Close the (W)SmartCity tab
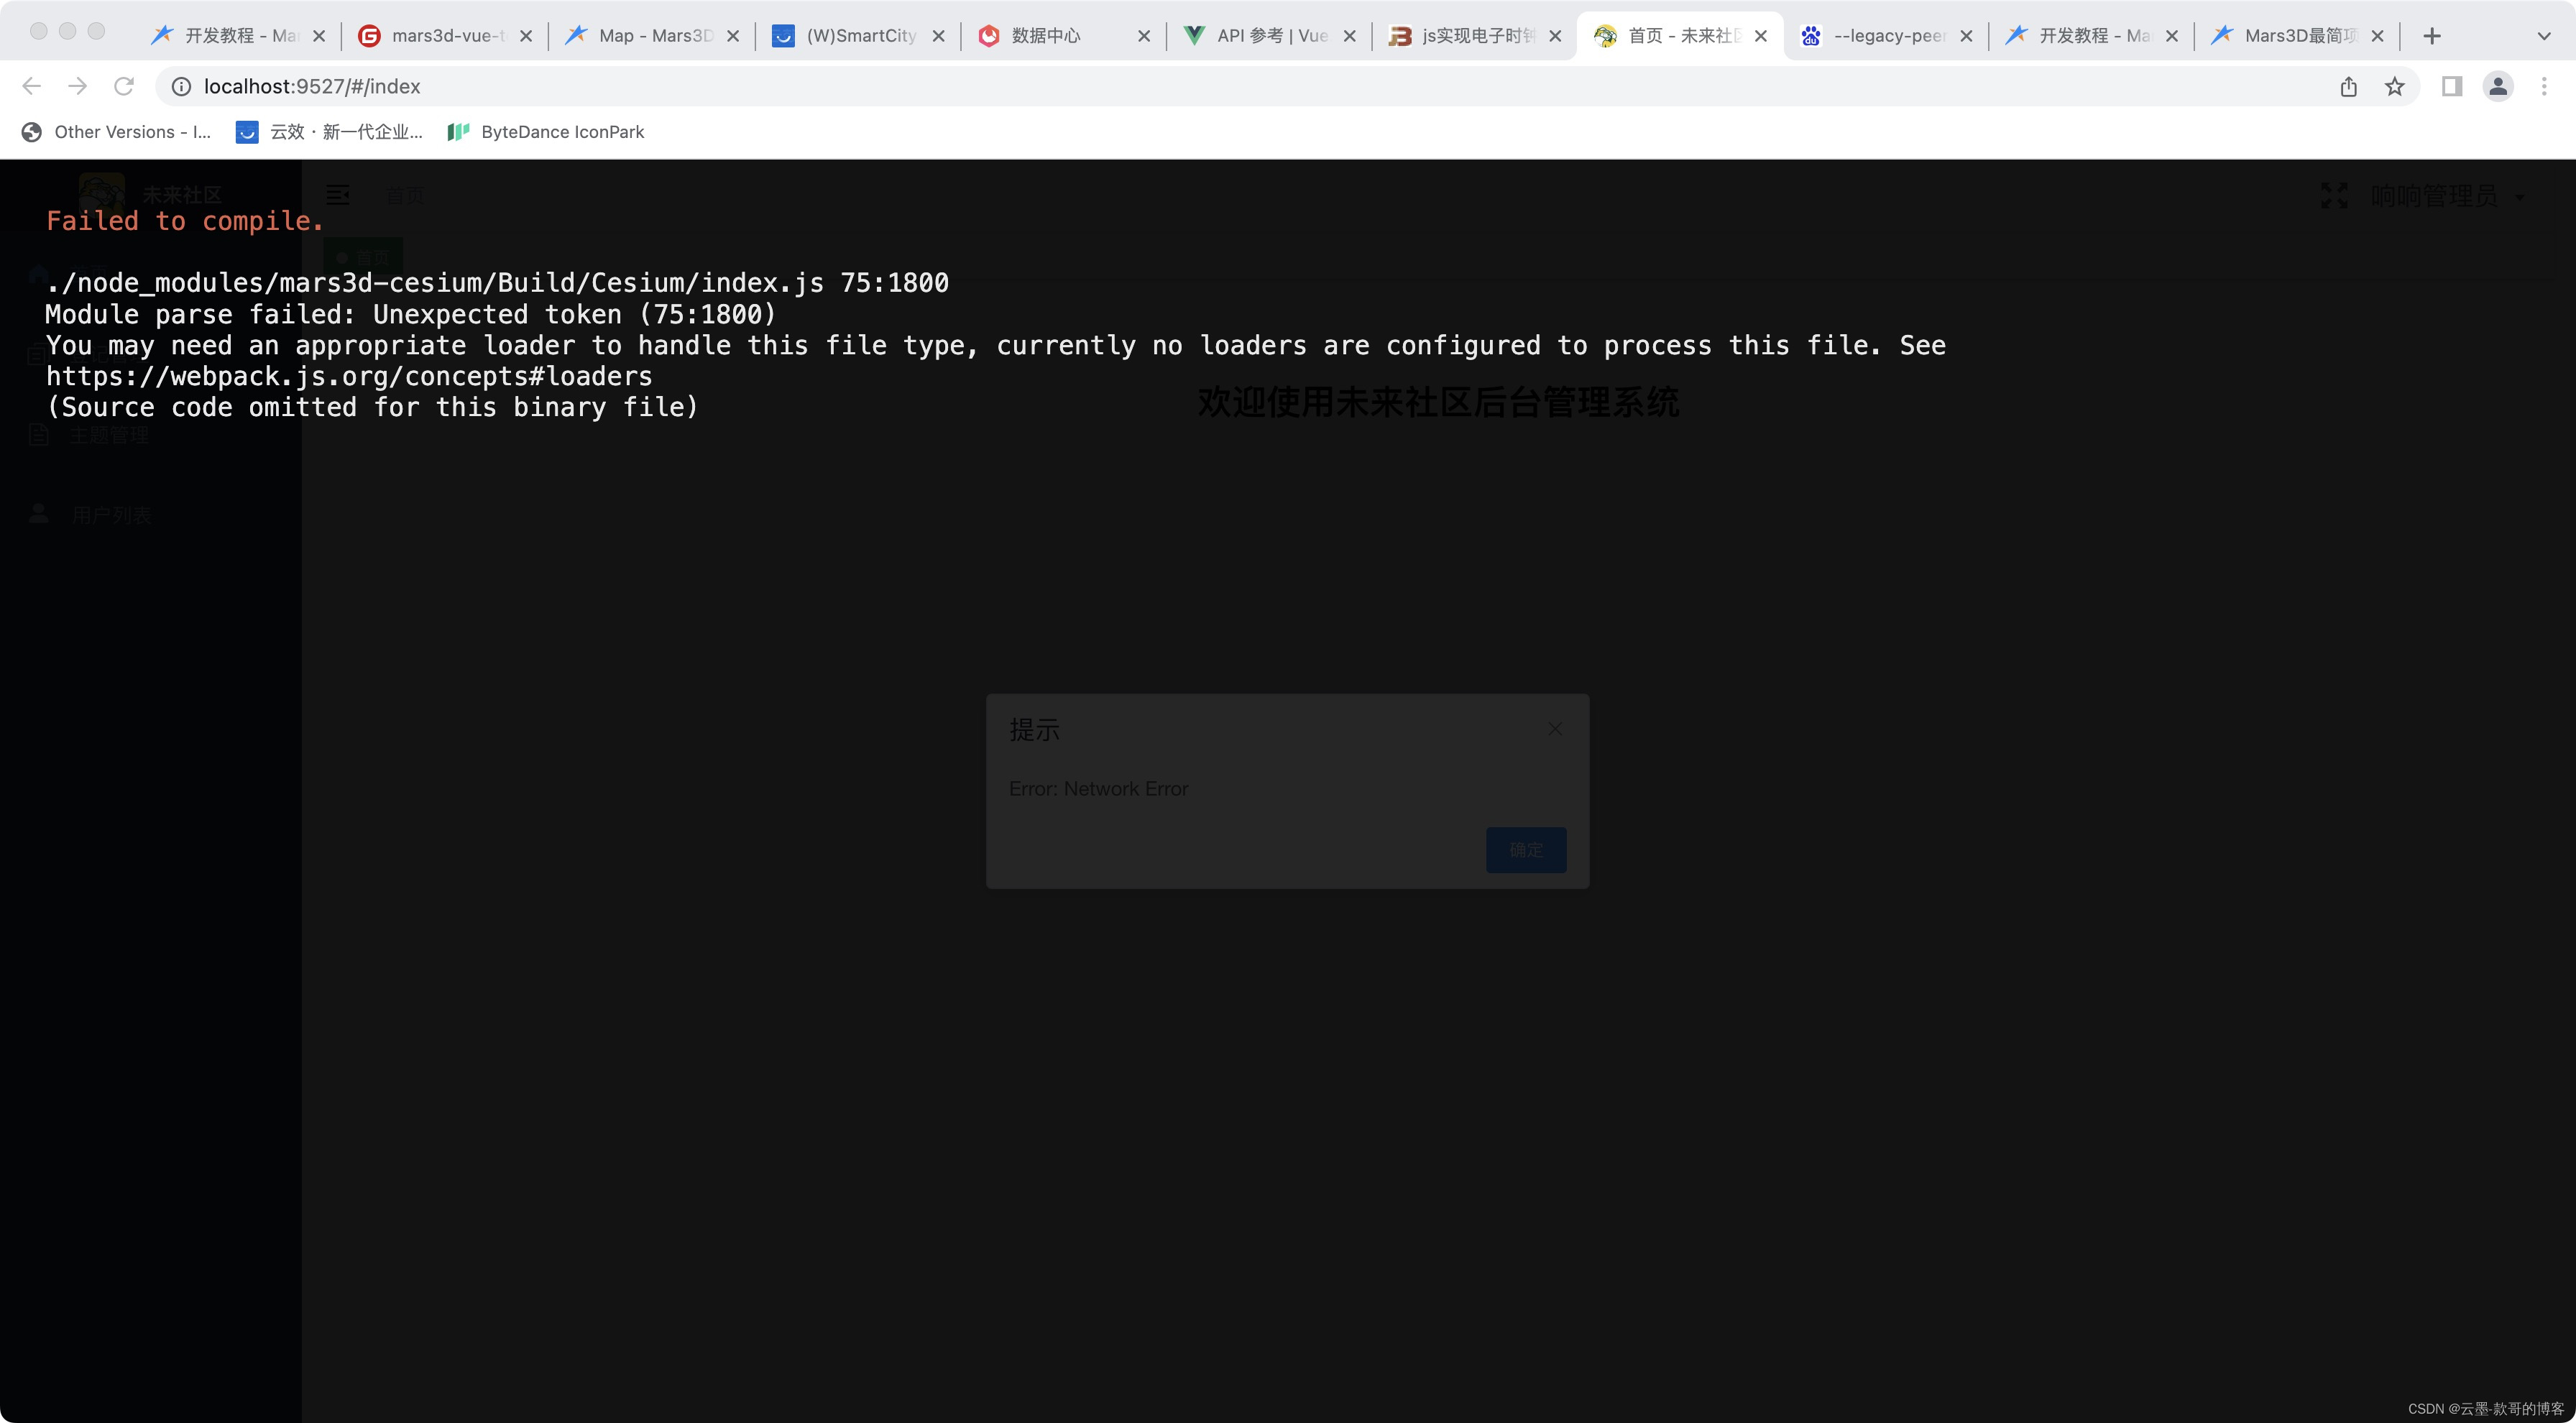Image resolution: width=2576 pixels, height=1423 pixels. 938,36
